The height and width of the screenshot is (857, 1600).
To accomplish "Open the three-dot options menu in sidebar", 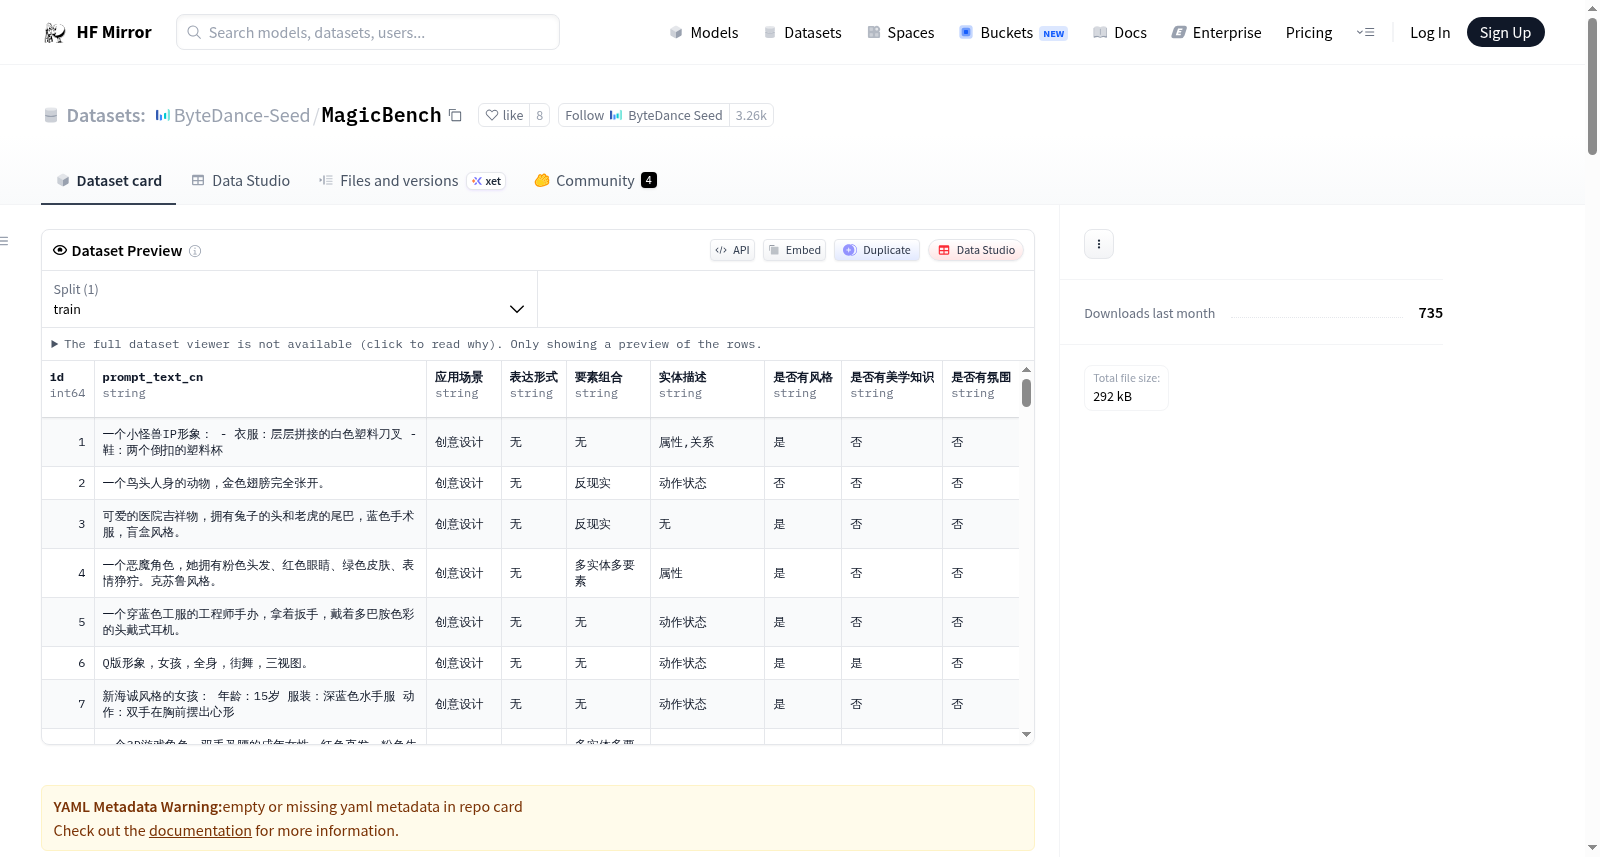I will click(1099, 244).
